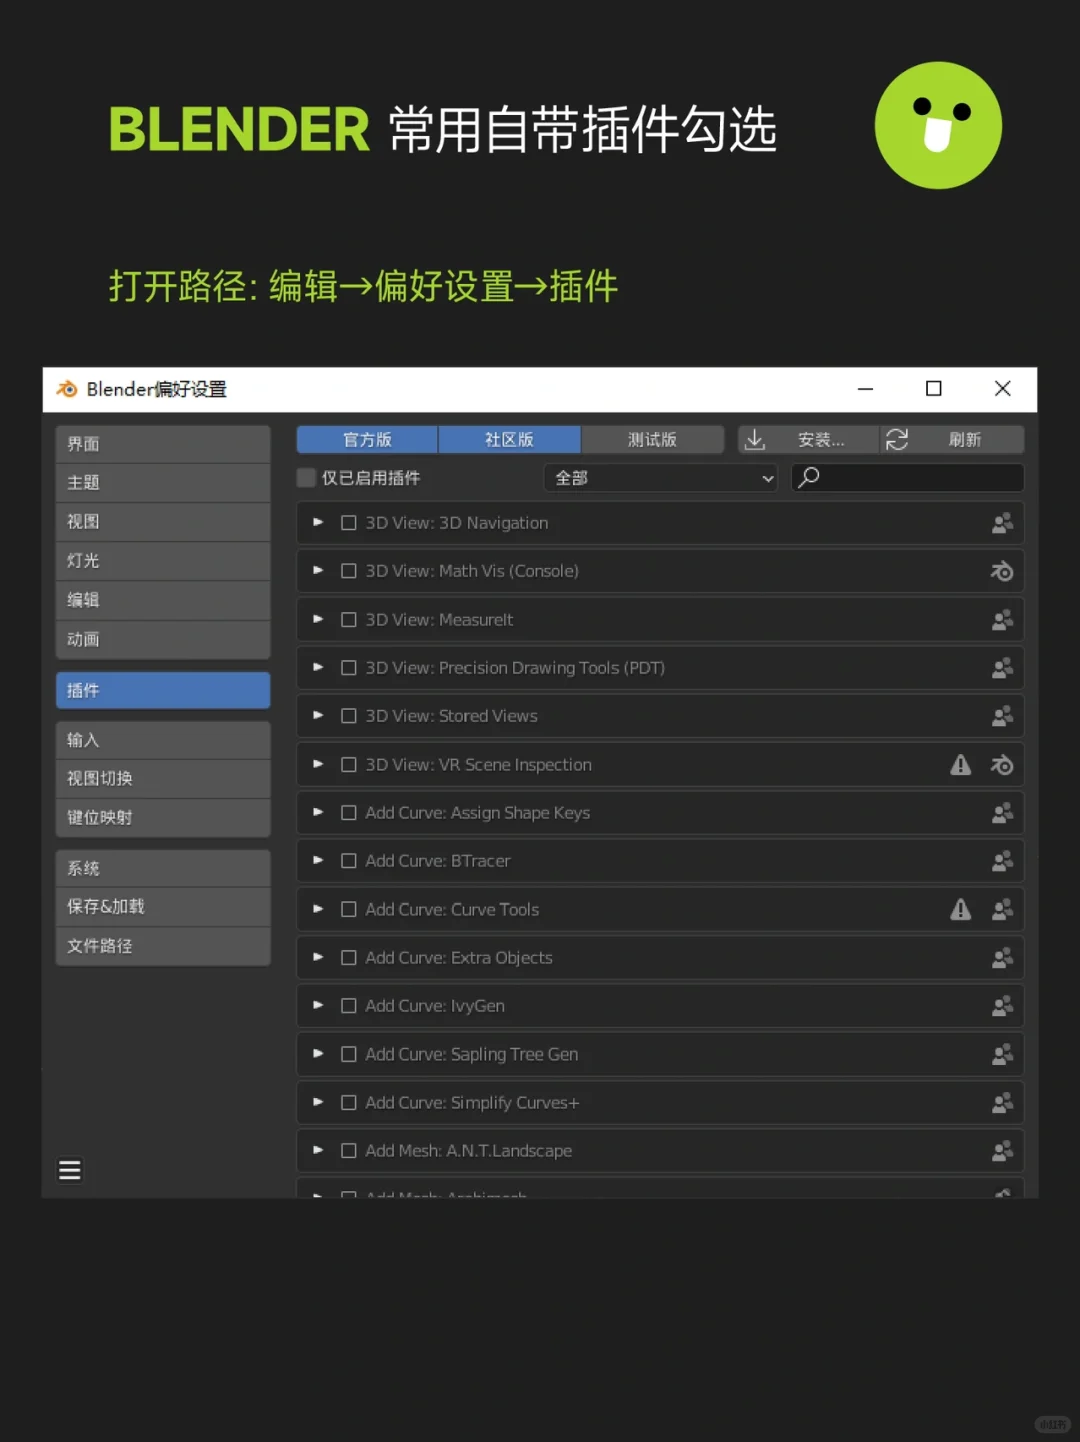Expand Add Curve: Simplify Curves+ details
The height and width of the screenshot is (1442, 1080).
pyautogui.click(x=318, y=1102)
